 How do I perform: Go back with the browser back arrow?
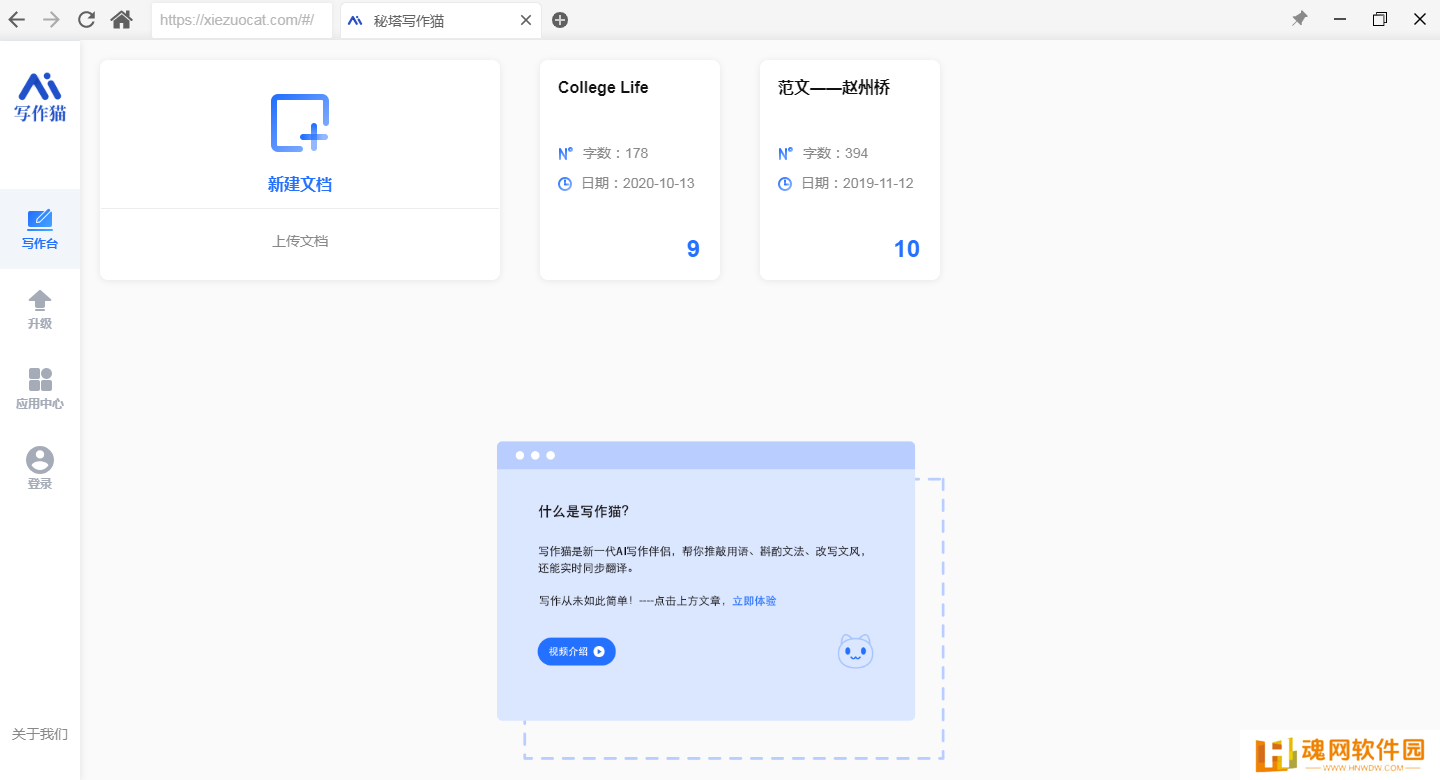(x=17, y=19)
